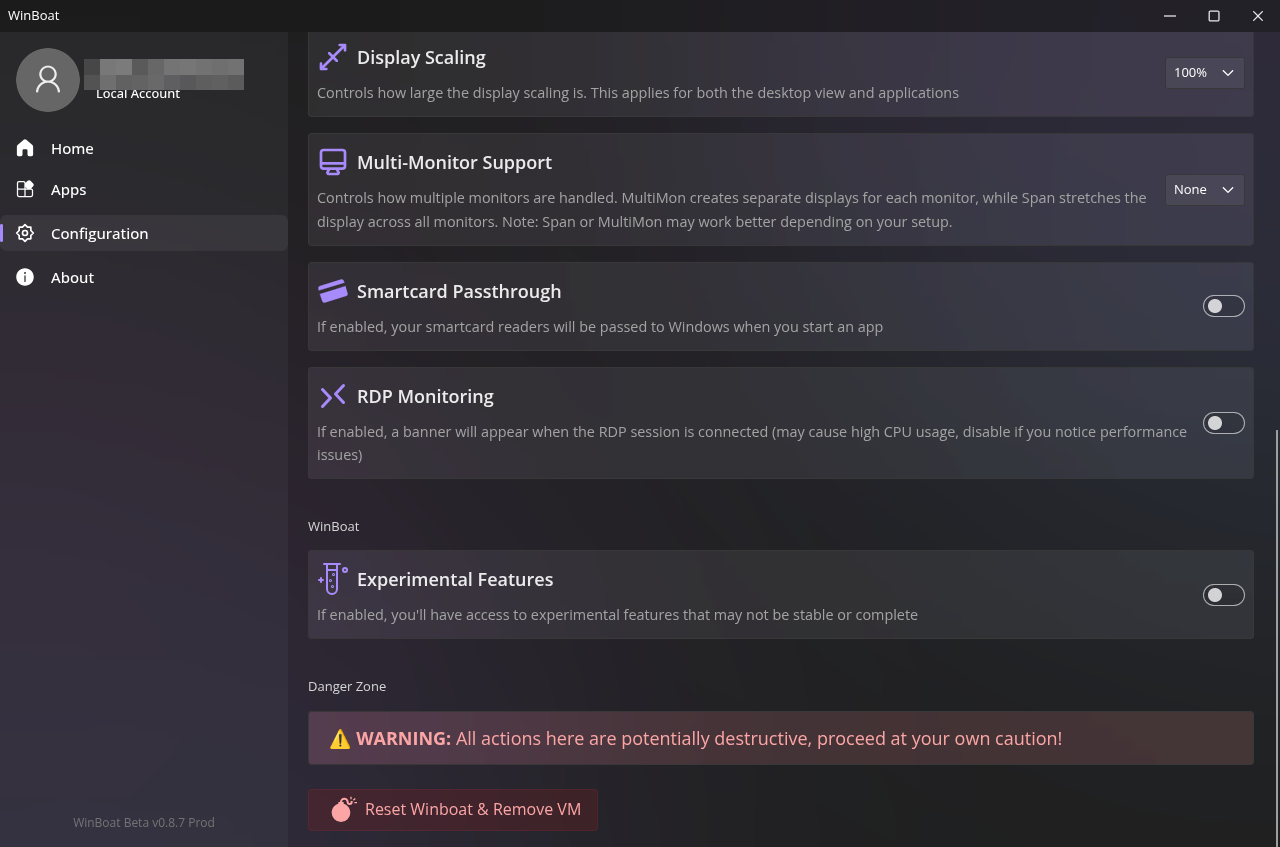Click the Multi-Monitor Support monitor icon
The image size is (1280, 847).
[x=332, y=162]
